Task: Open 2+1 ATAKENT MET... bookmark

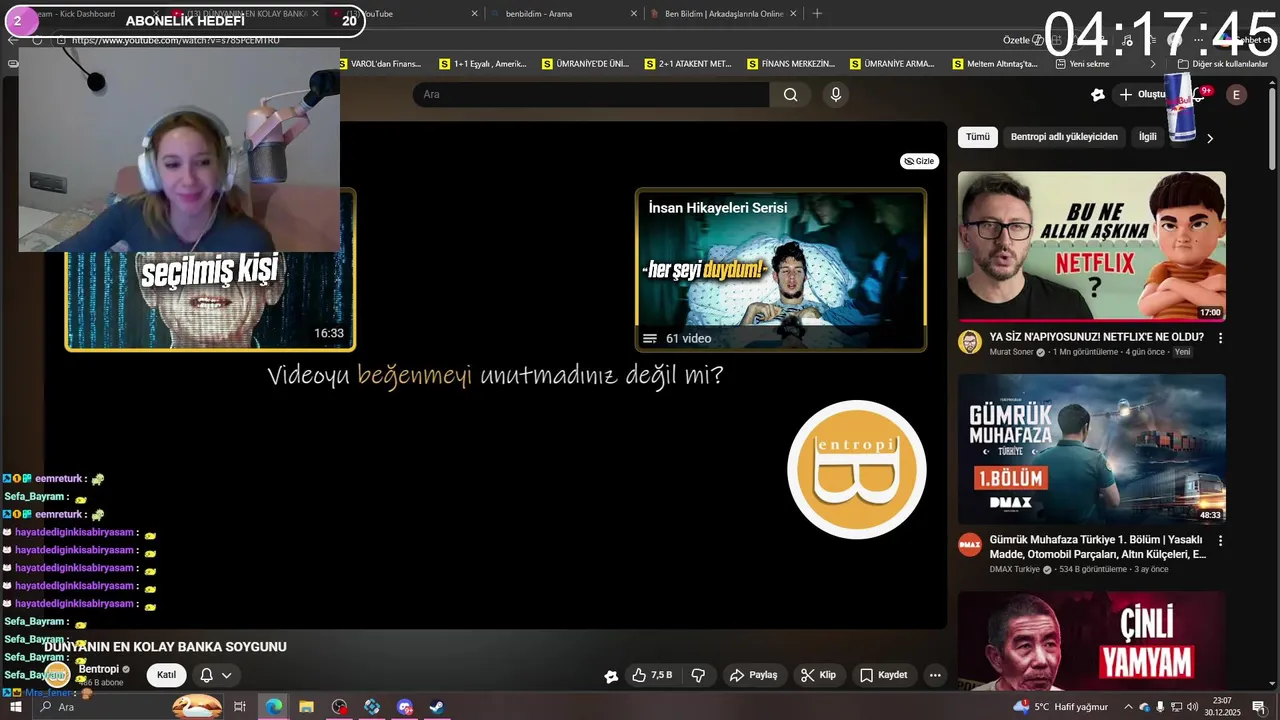Action: 688,64
